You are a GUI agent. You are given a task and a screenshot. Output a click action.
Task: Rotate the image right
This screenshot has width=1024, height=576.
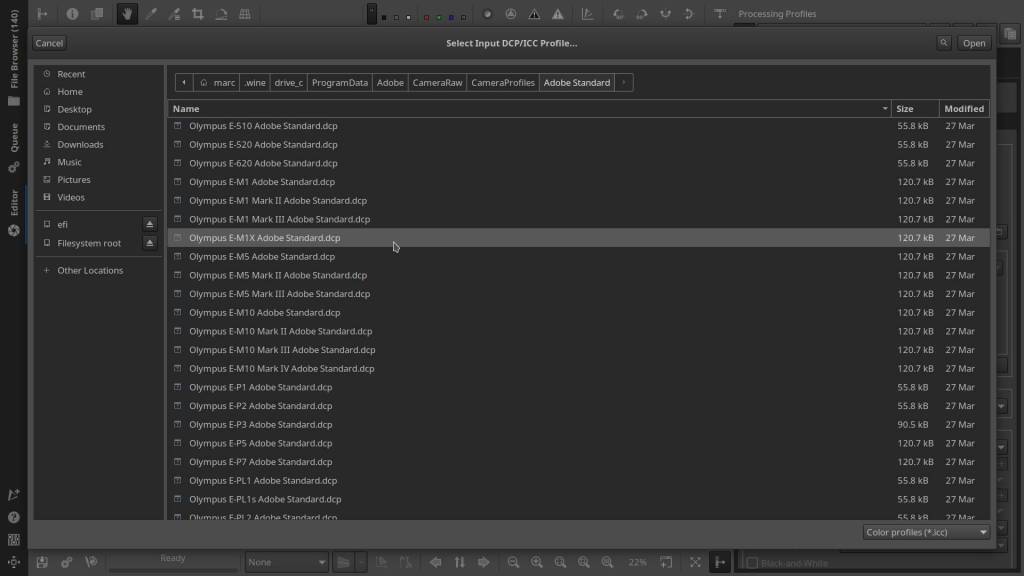[x=641, y=14]
